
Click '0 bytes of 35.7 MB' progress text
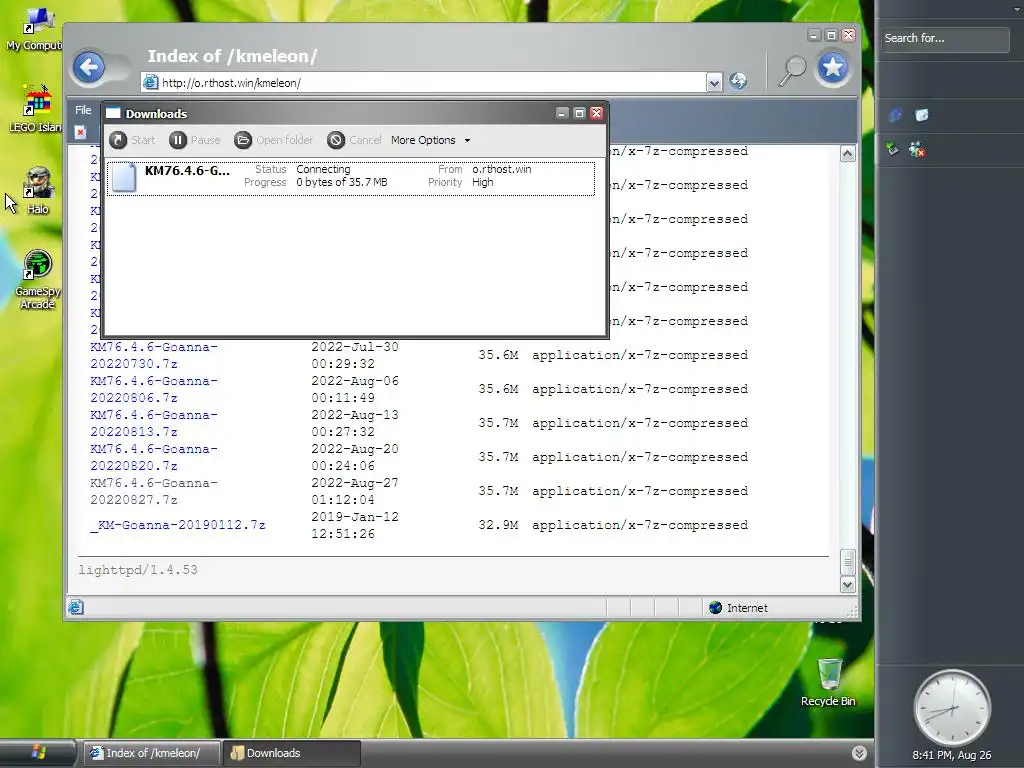coord(342,182)
